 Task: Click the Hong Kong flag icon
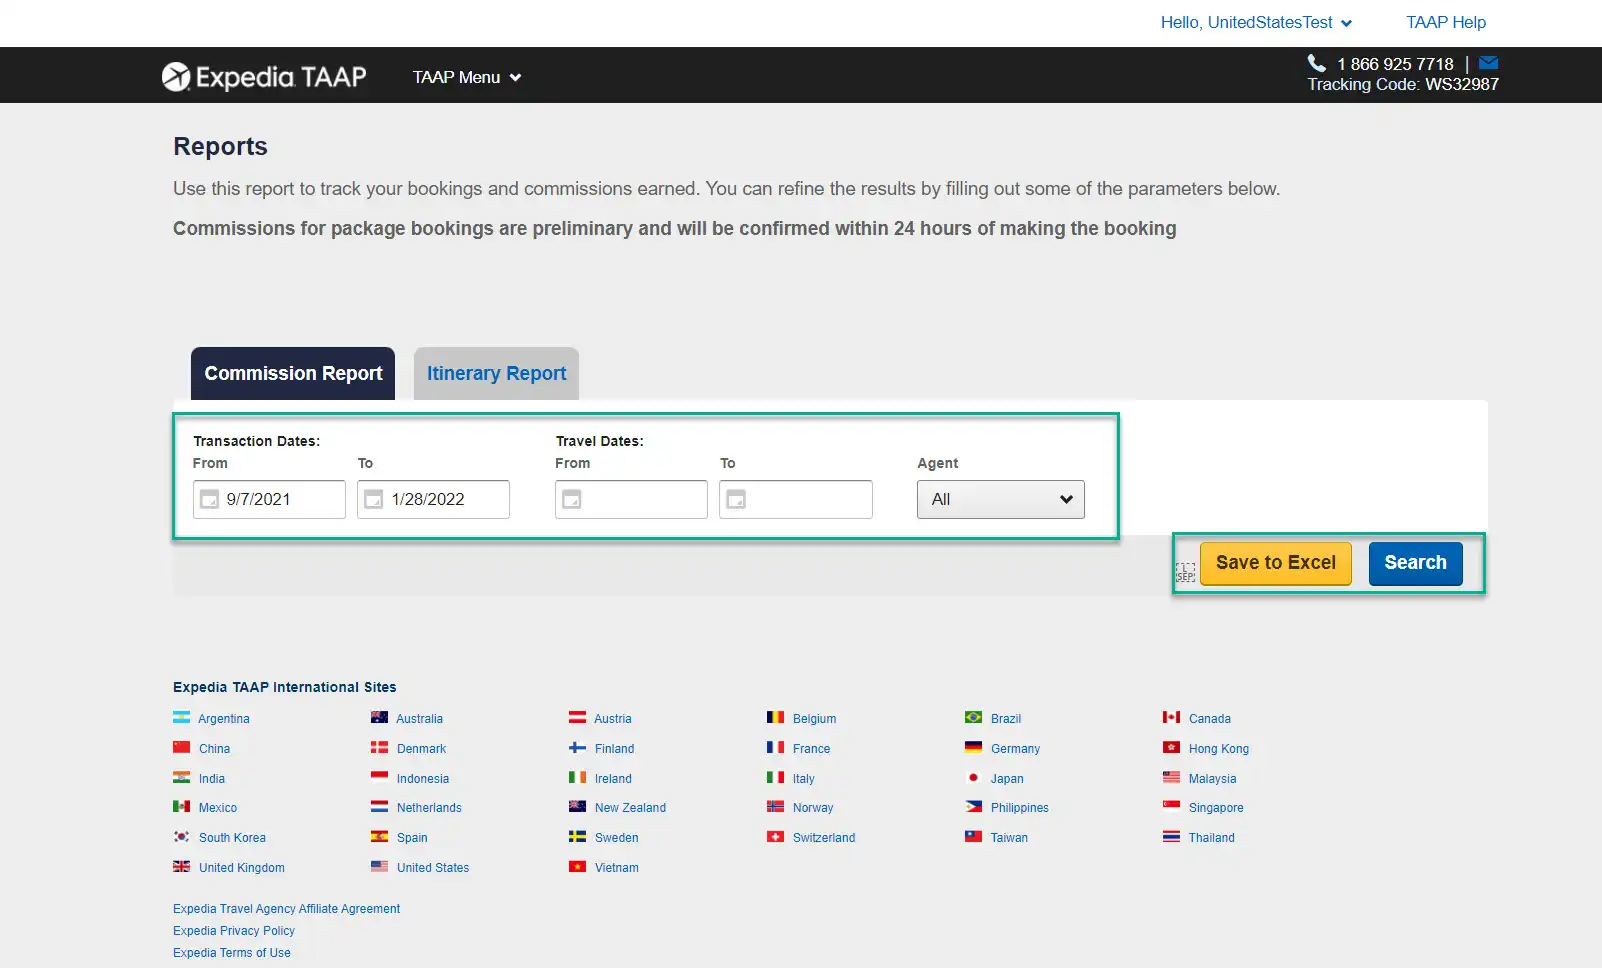click(x=1171, y=748)
